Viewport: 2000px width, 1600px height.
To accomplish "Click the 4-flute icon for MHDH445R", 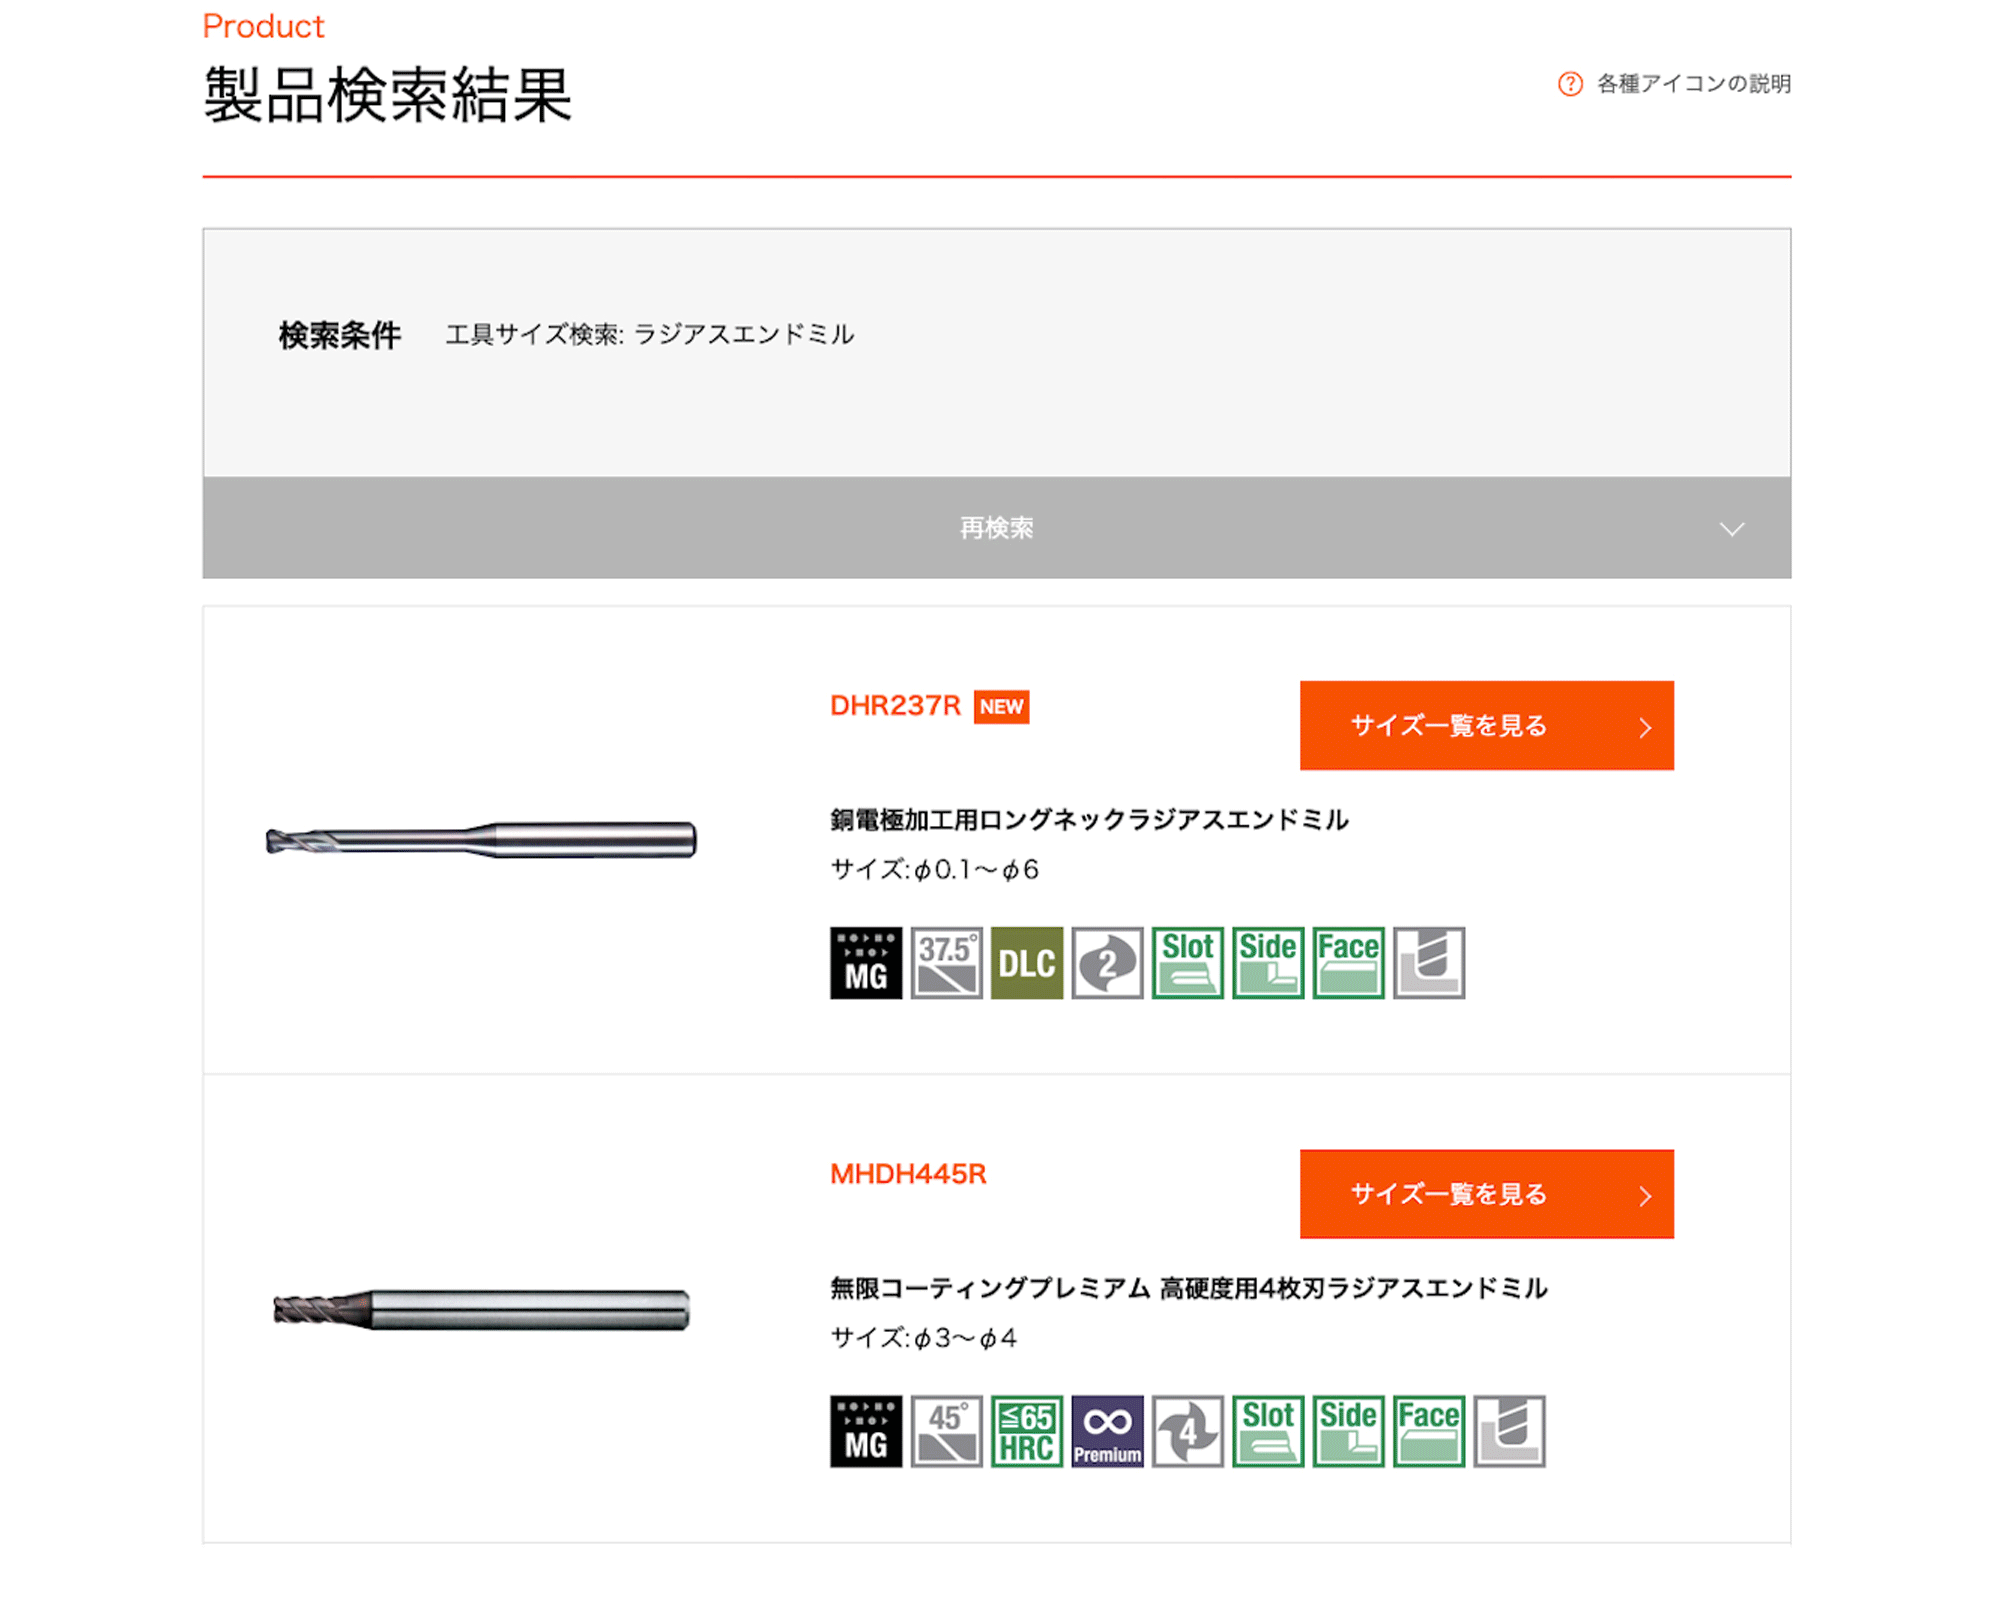I will [1188, 1431].
